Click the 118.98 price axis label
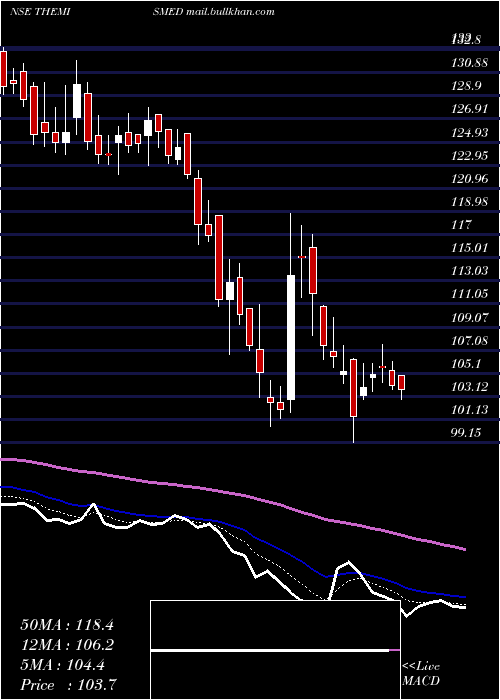 click(x=469, y=202)
